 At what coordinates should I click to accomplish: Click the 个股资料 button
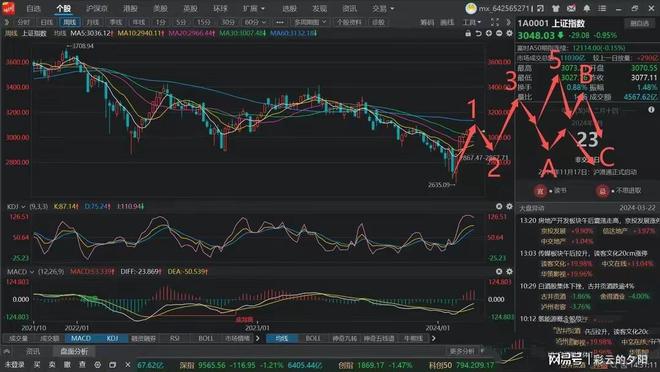coord(349,22)
